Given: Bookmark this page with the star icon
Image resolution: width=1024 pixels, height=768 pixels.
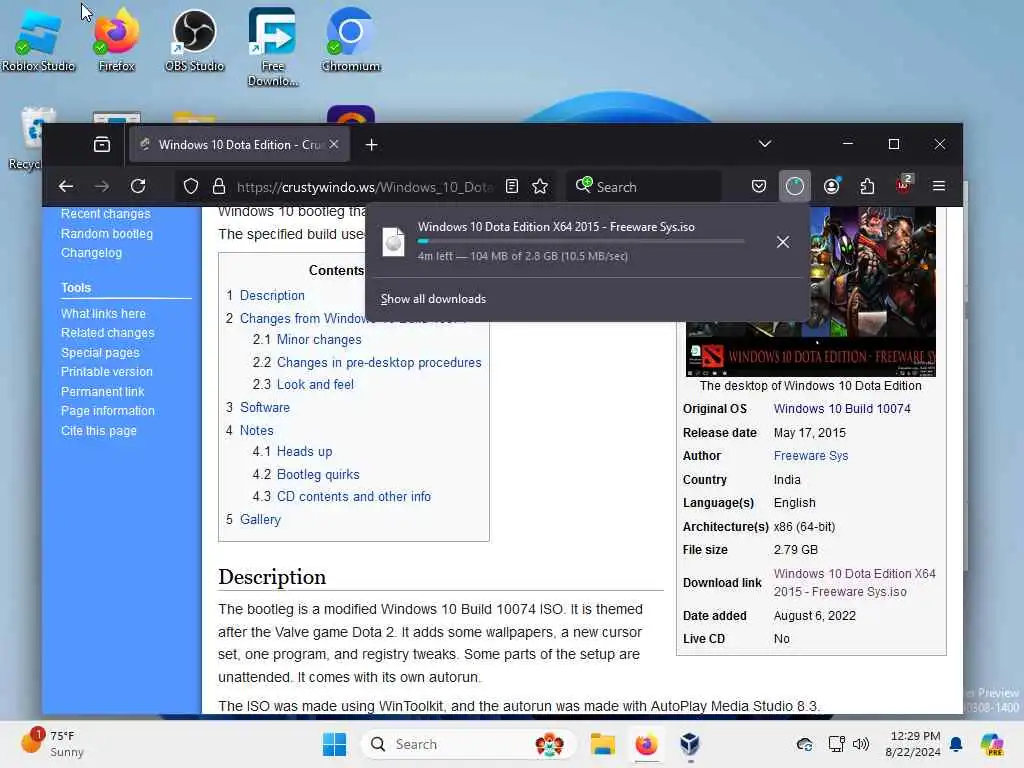Looking at the screenshot, I should click(x=540, y=187).
